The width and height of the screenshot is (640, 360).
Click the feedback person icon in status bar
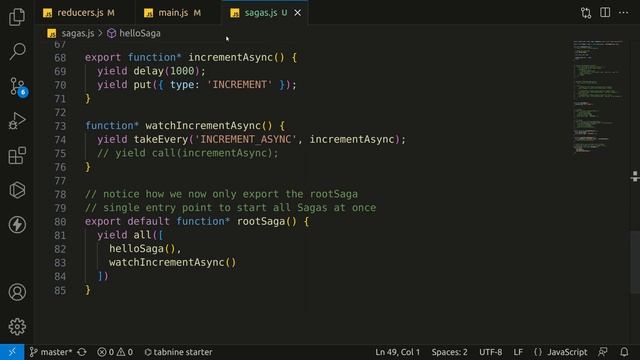coord(603,352)
